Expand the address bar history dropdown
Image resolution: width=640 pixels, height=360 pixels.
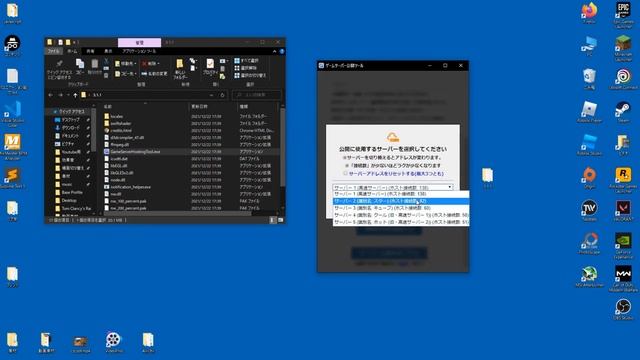point(211,95)
